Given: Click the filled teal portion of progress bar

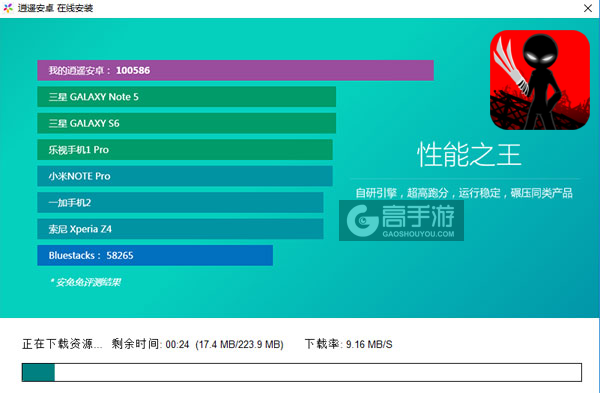Looking at the screenshot, I should pyautogui.click(x=38, y=372).
